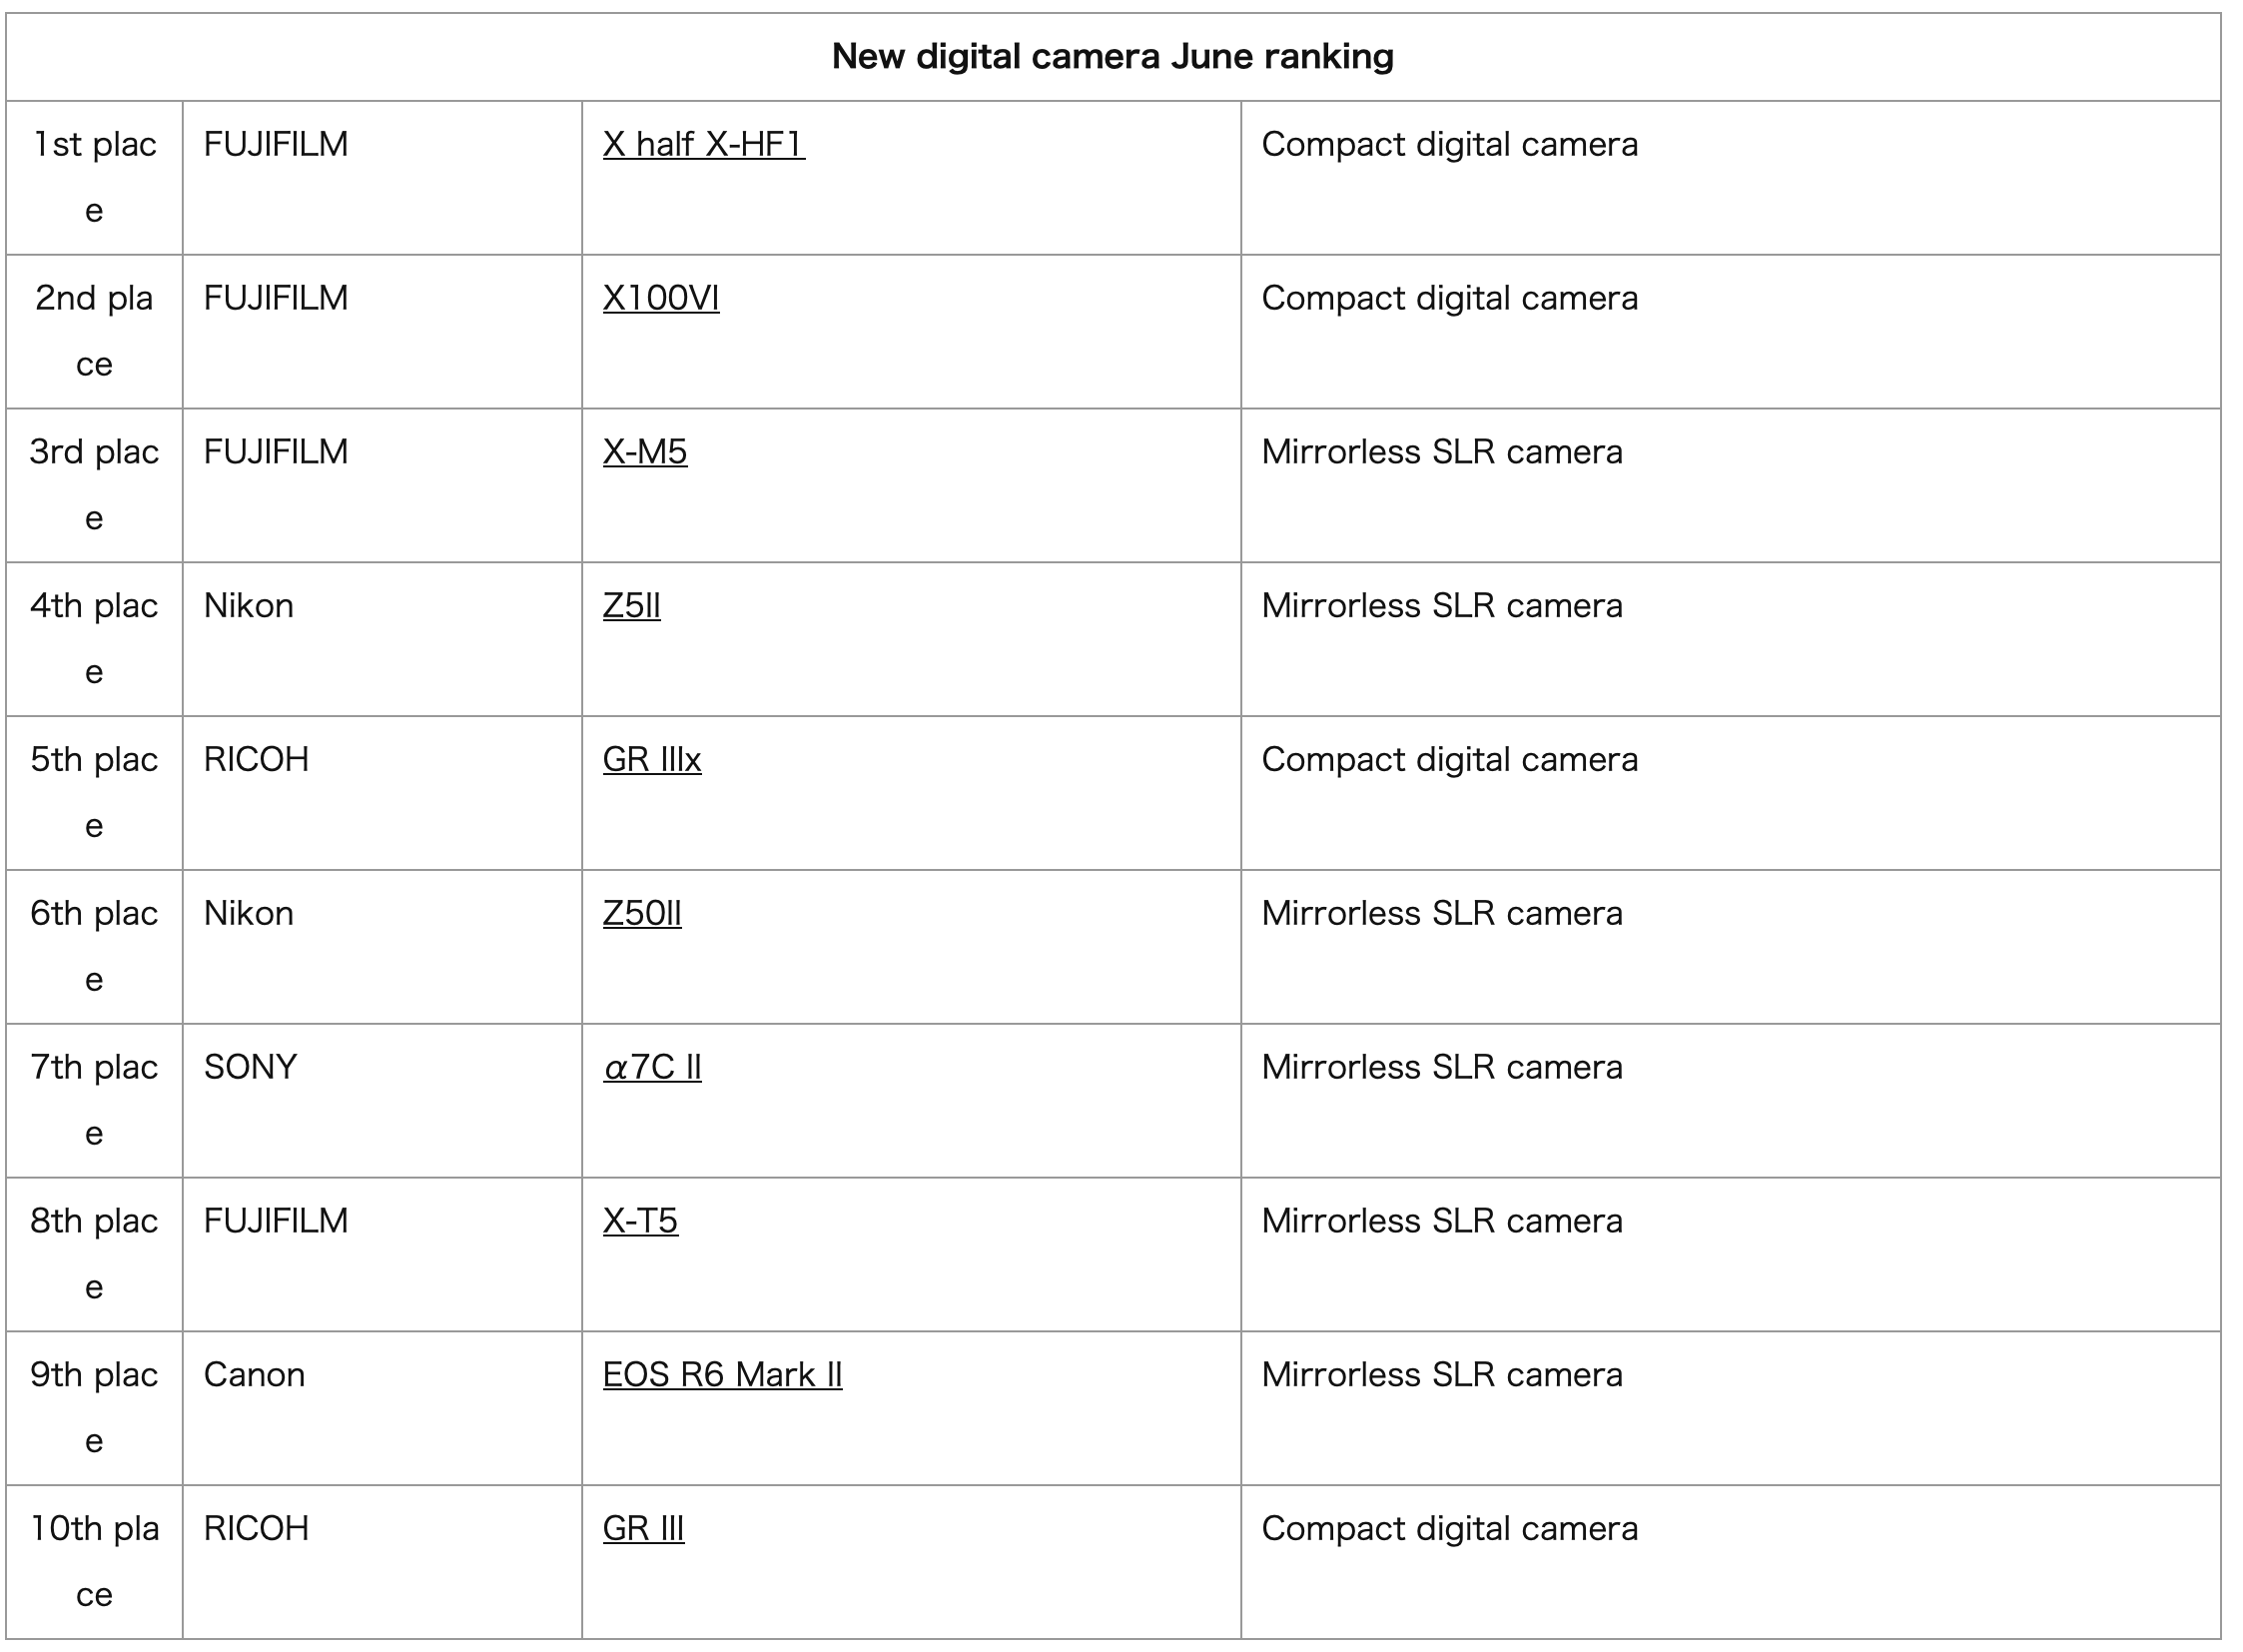Open the X half X-HF1 link
This screenshot has height=1652, width=2243.
(x=703, y=145)
